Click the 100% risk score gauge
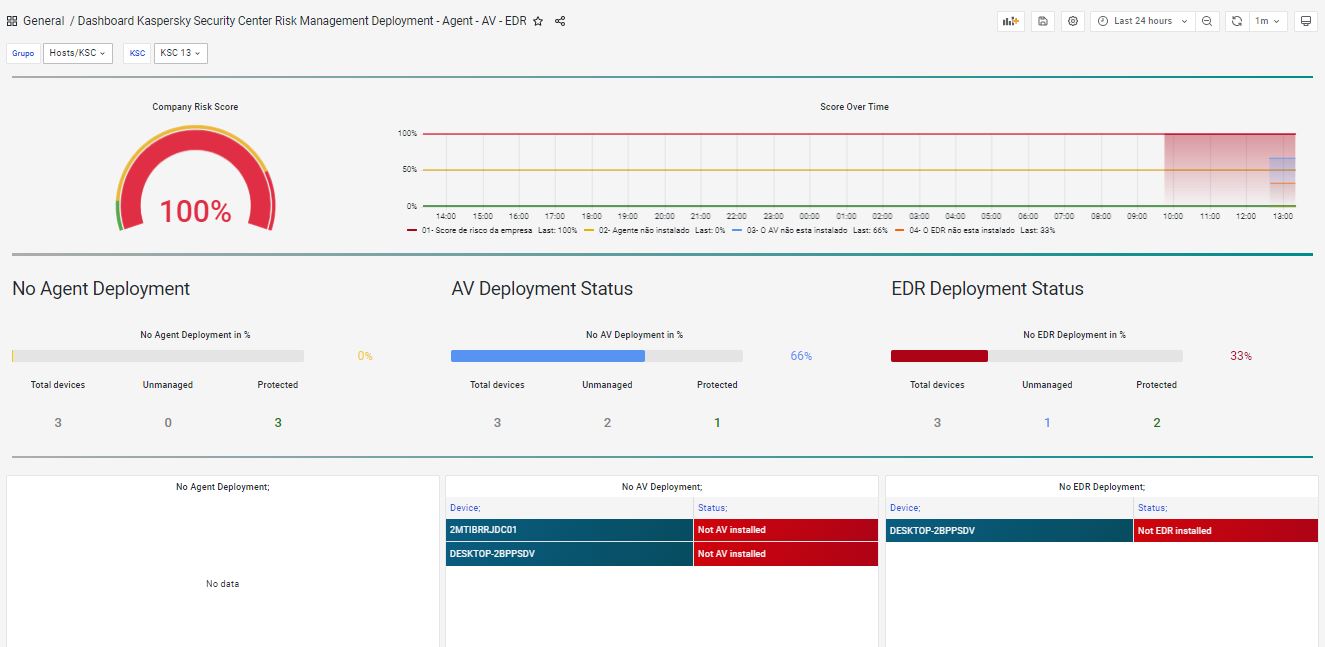The image size is (1325, 647). point(195,178)
